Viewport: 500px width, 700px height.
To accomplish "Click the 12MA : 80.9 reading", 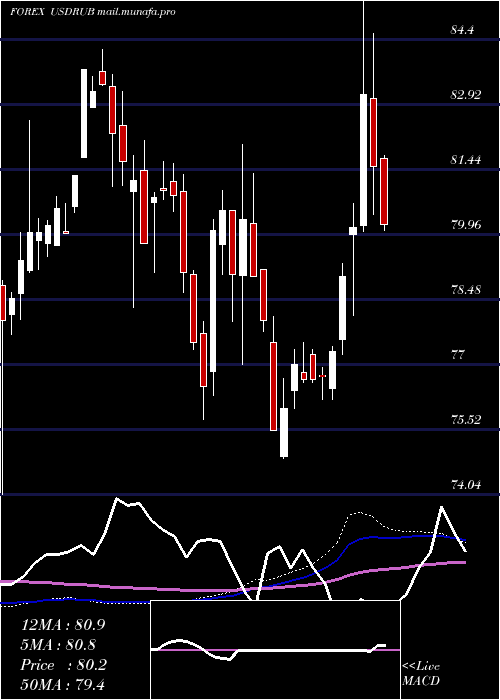I will pyautogui.click(x=63, y=625).
